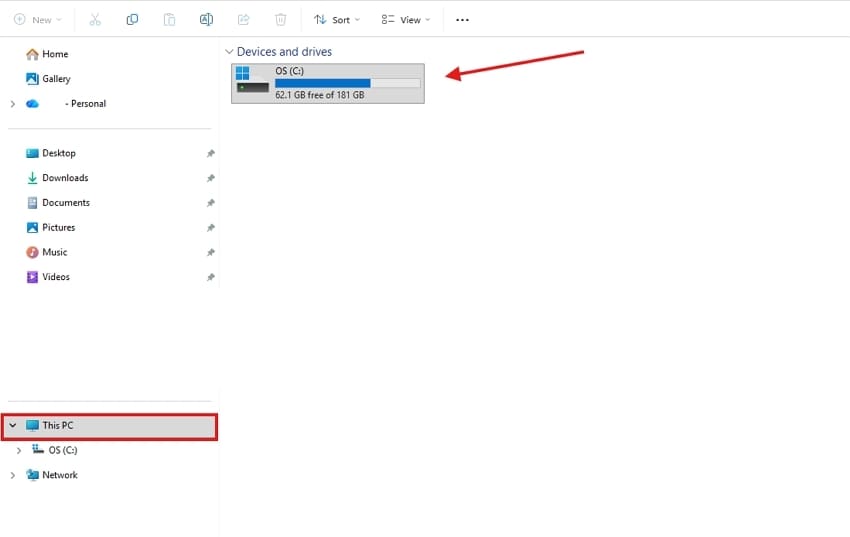This screenshot has height=537, width=850.
Task: Collapse the Devices and drives group
Action: [229, 52]
